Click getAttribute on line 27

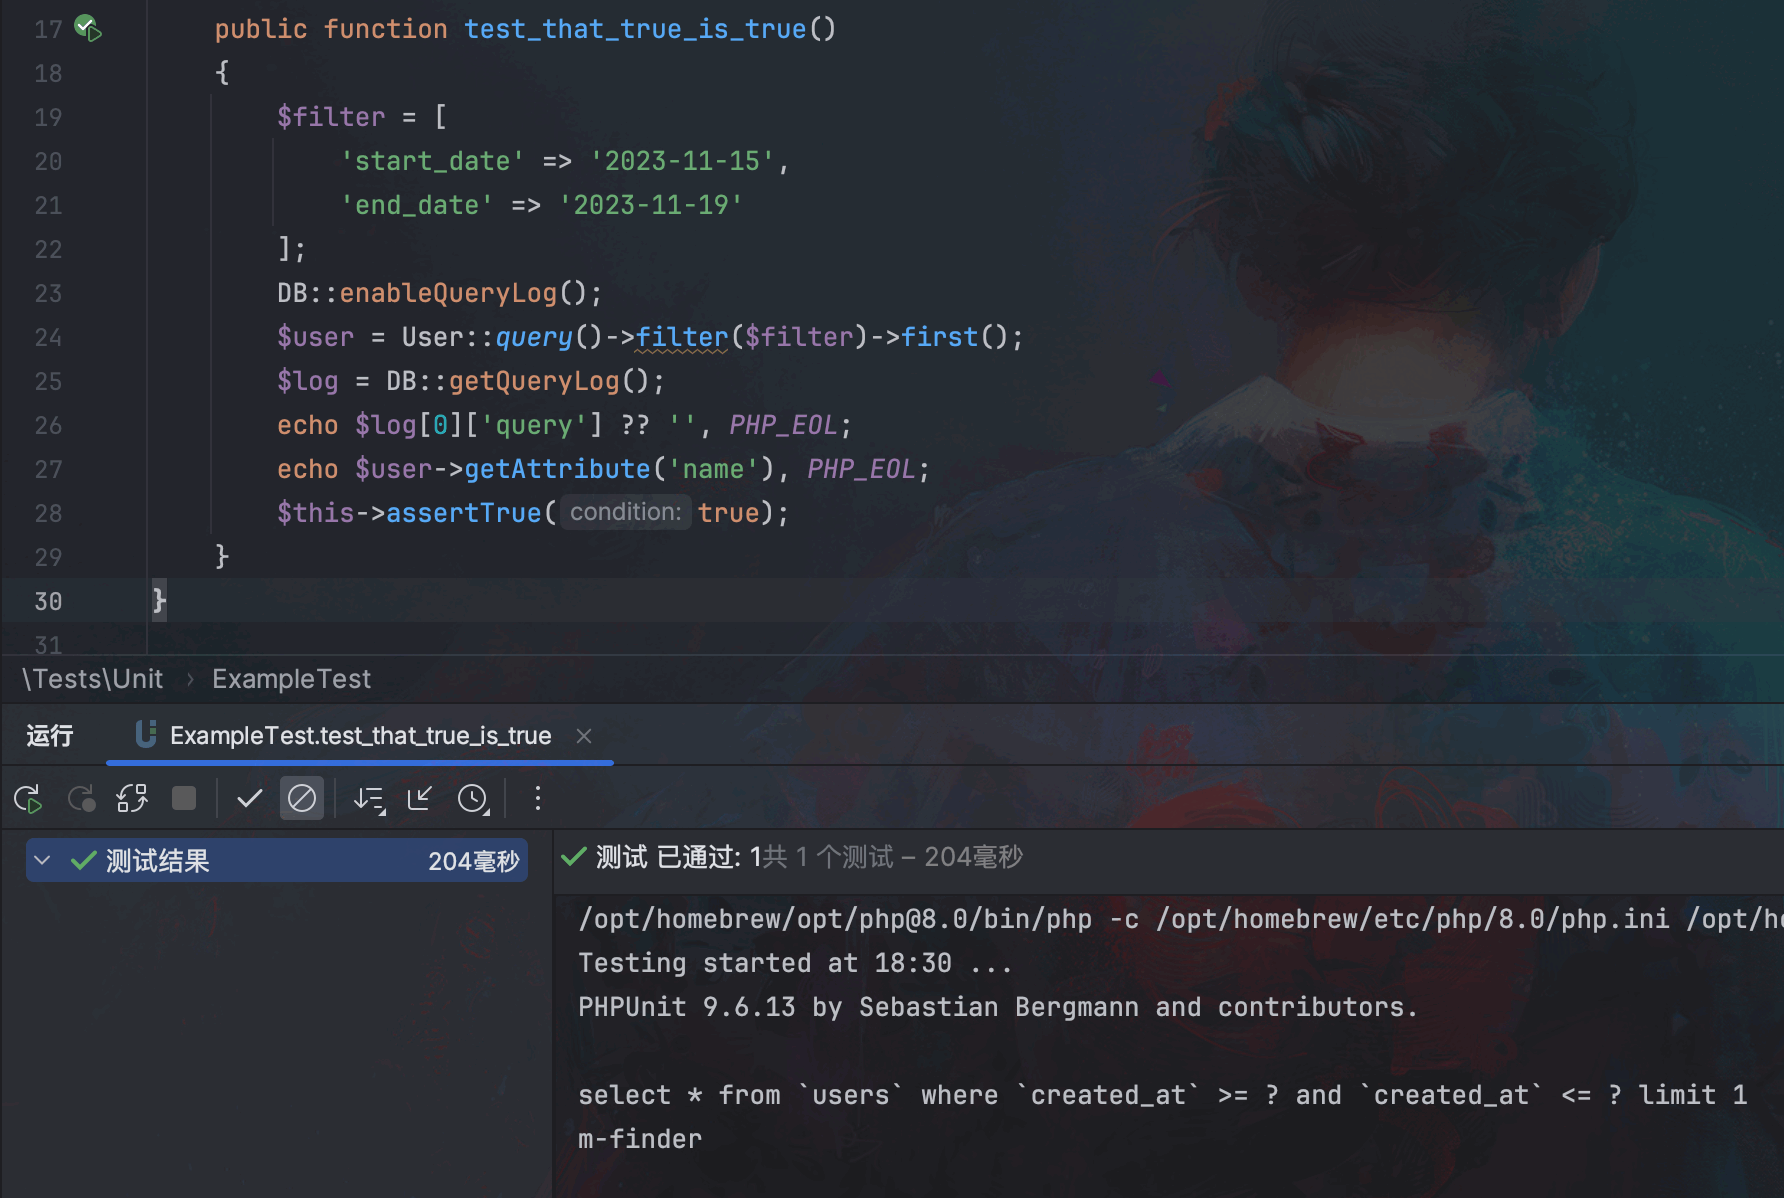click(x=557, y=469)
